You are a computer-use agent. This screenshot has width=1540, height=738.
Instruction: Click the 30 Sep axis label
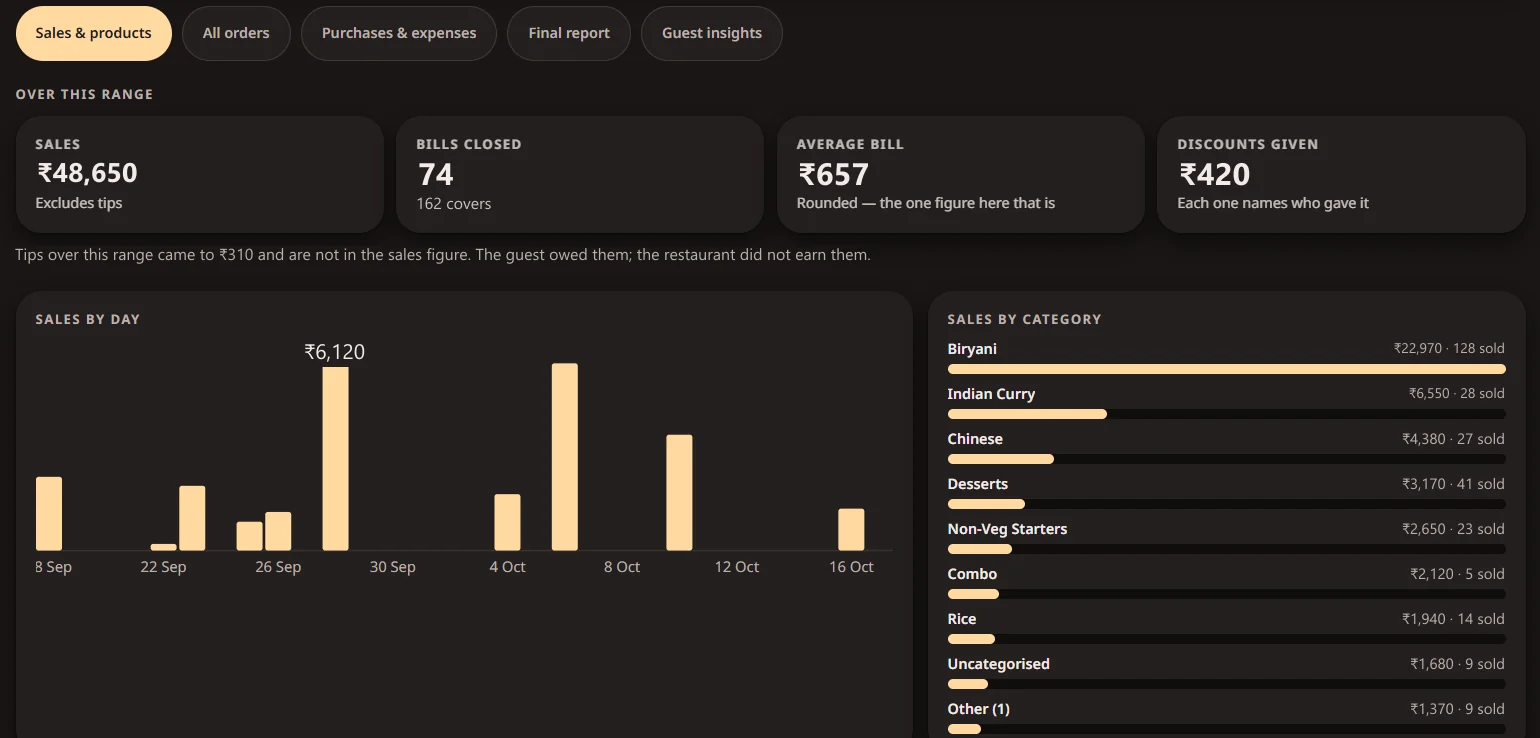click(x=393, y=567)
